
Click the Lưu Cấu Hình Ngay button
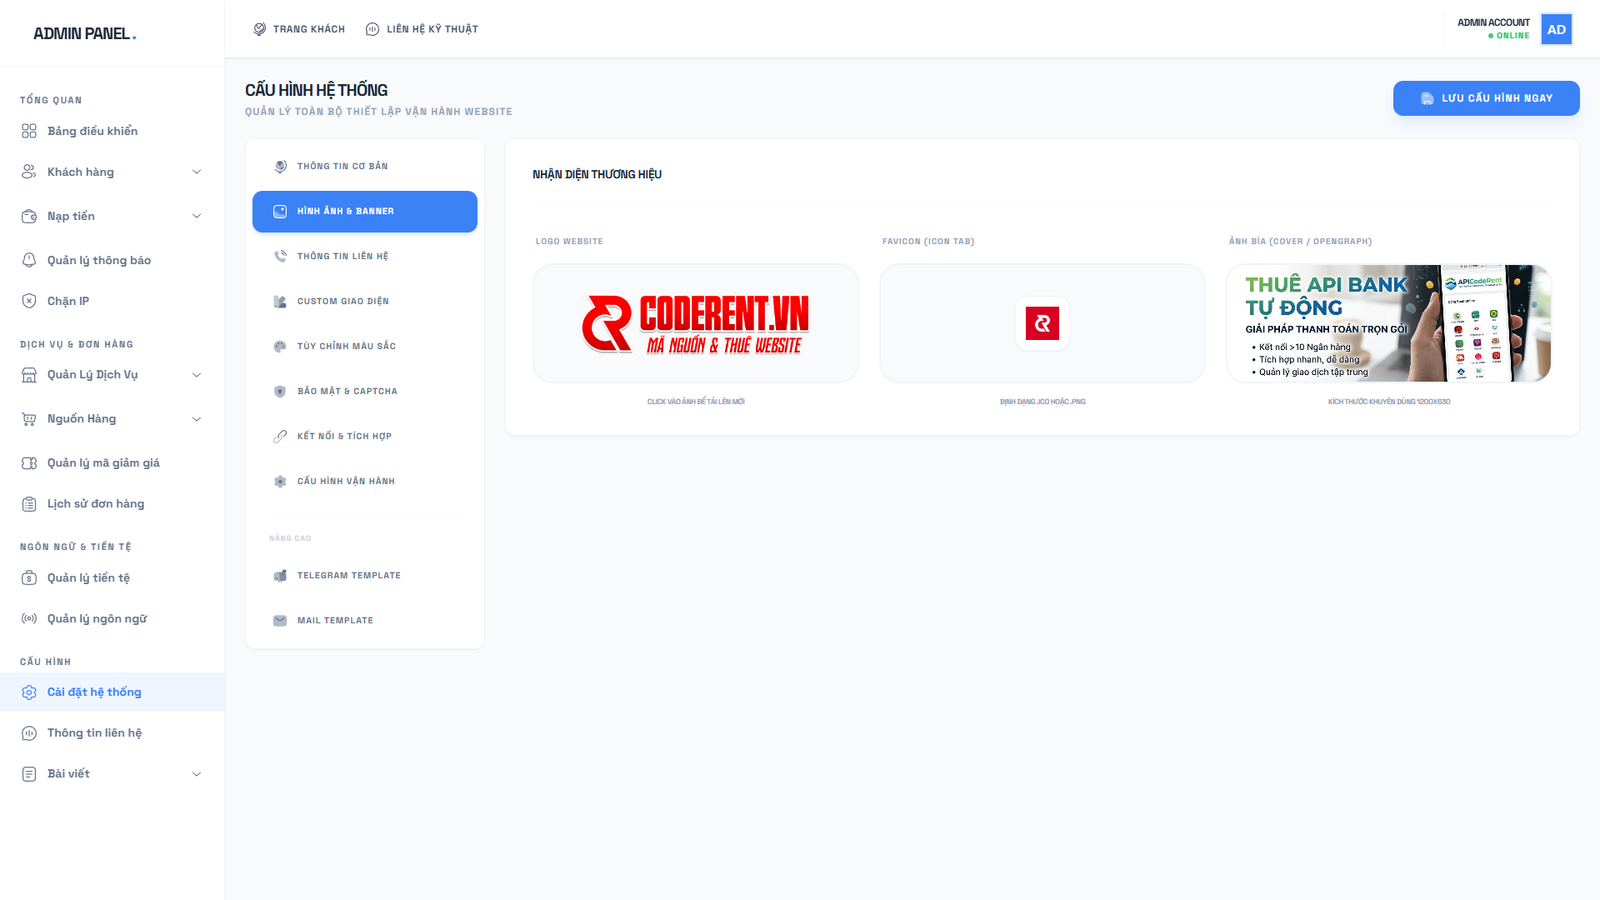point(1486,98)
